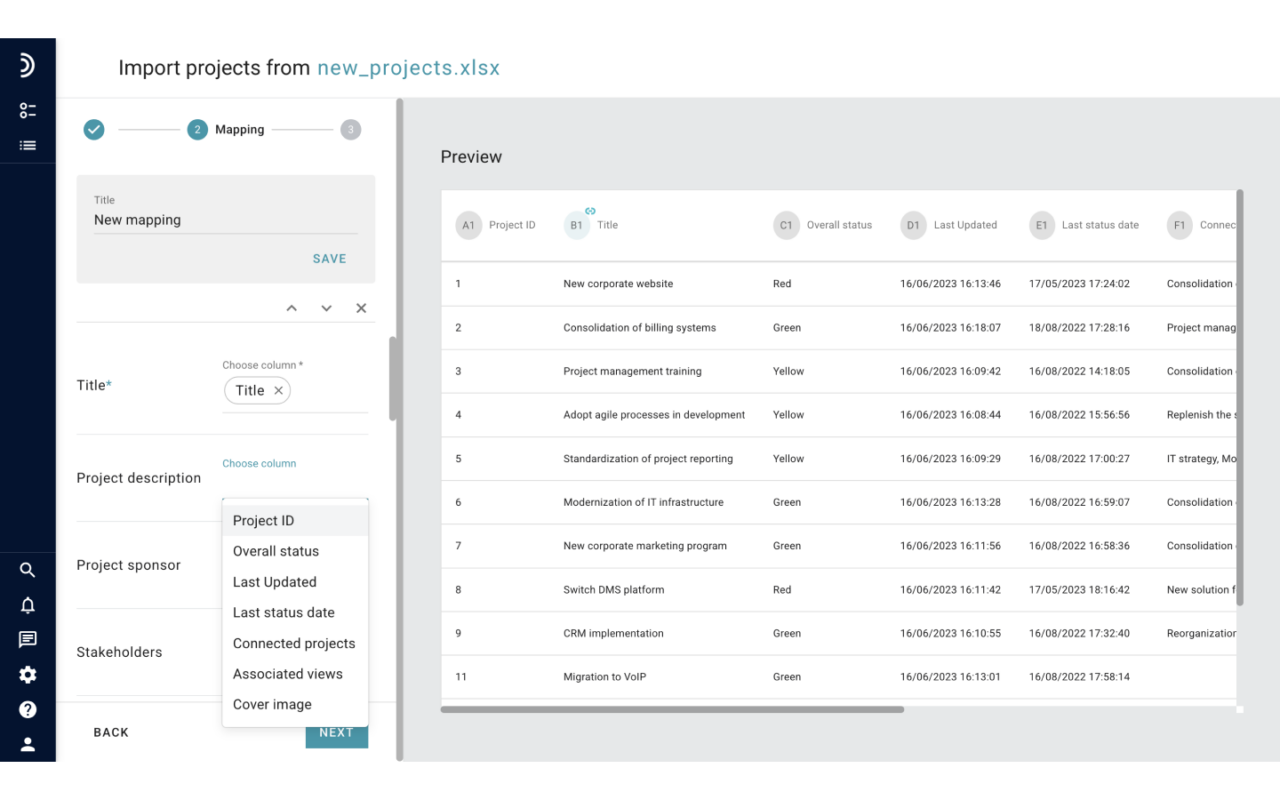Remove the Title column mapping chip
Screen dimensions: 1280x800
point(277,390)
